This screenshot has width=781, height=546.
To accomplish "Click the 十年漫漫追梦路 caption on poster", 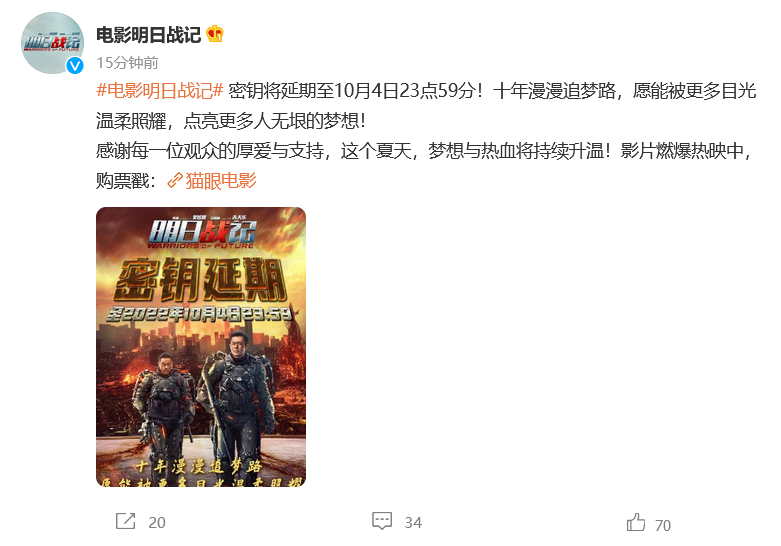I will (199, 466).
